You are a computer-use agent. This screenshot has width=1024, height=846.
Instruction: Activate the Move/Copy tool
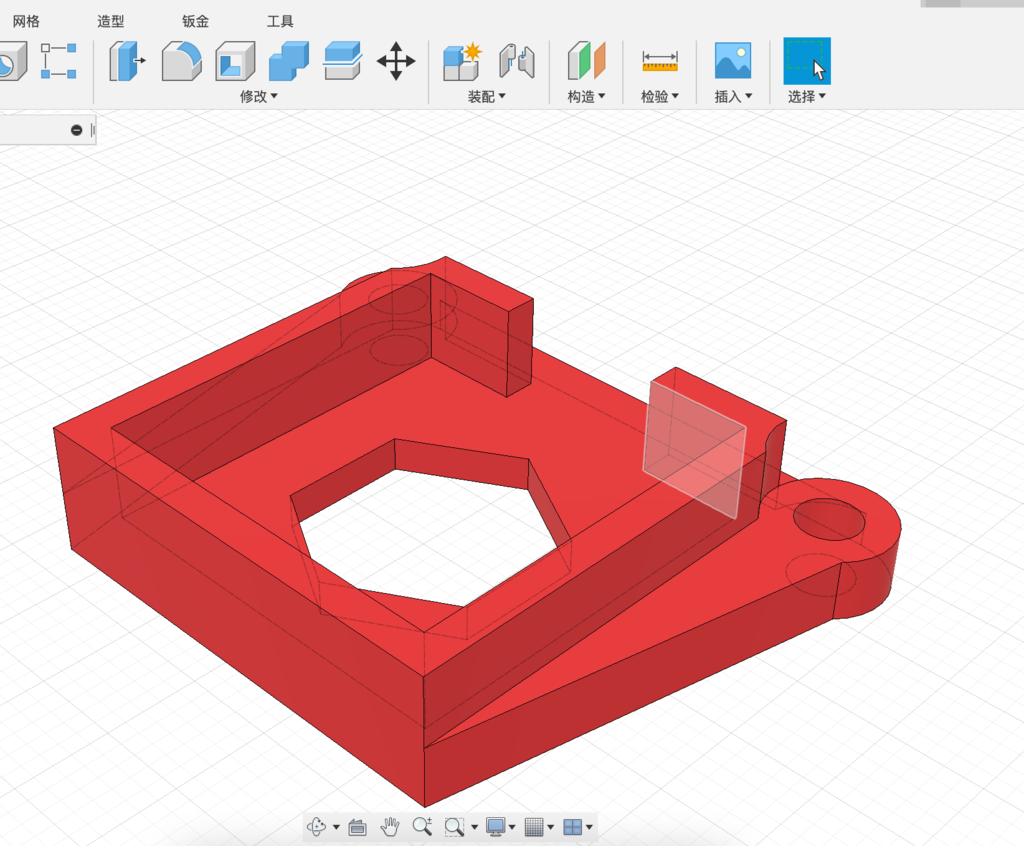tap(396, 60)
